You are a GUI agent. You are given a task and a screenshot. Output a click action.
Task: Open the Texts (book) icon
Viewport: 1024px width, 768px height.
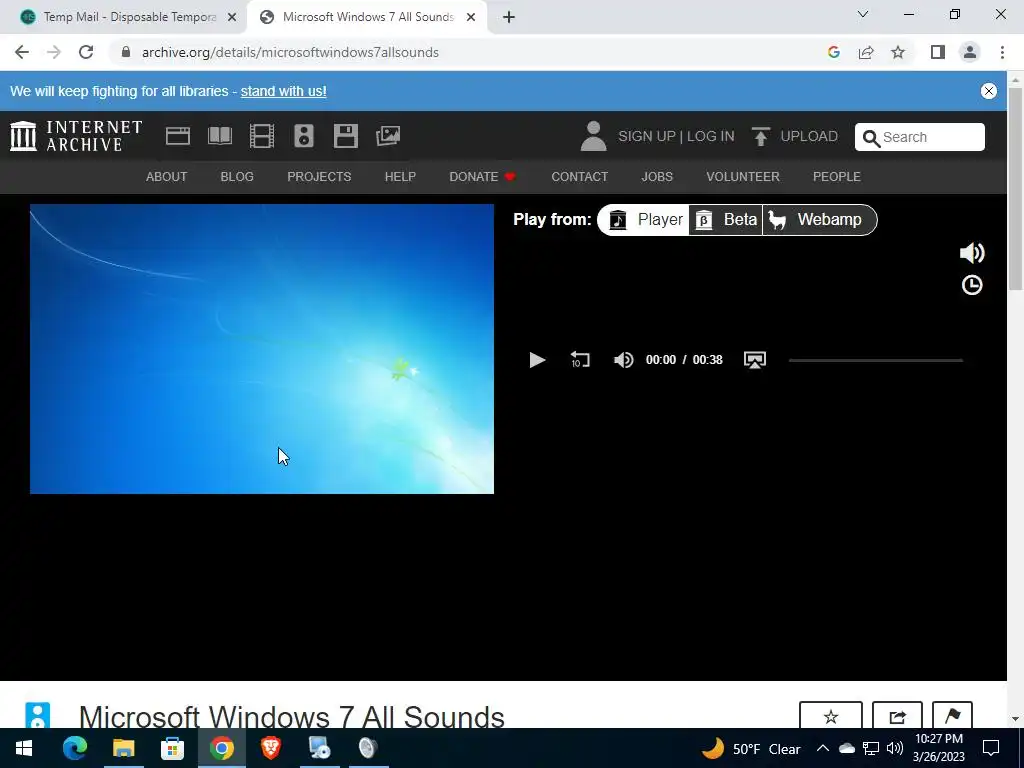click(219, 136)
